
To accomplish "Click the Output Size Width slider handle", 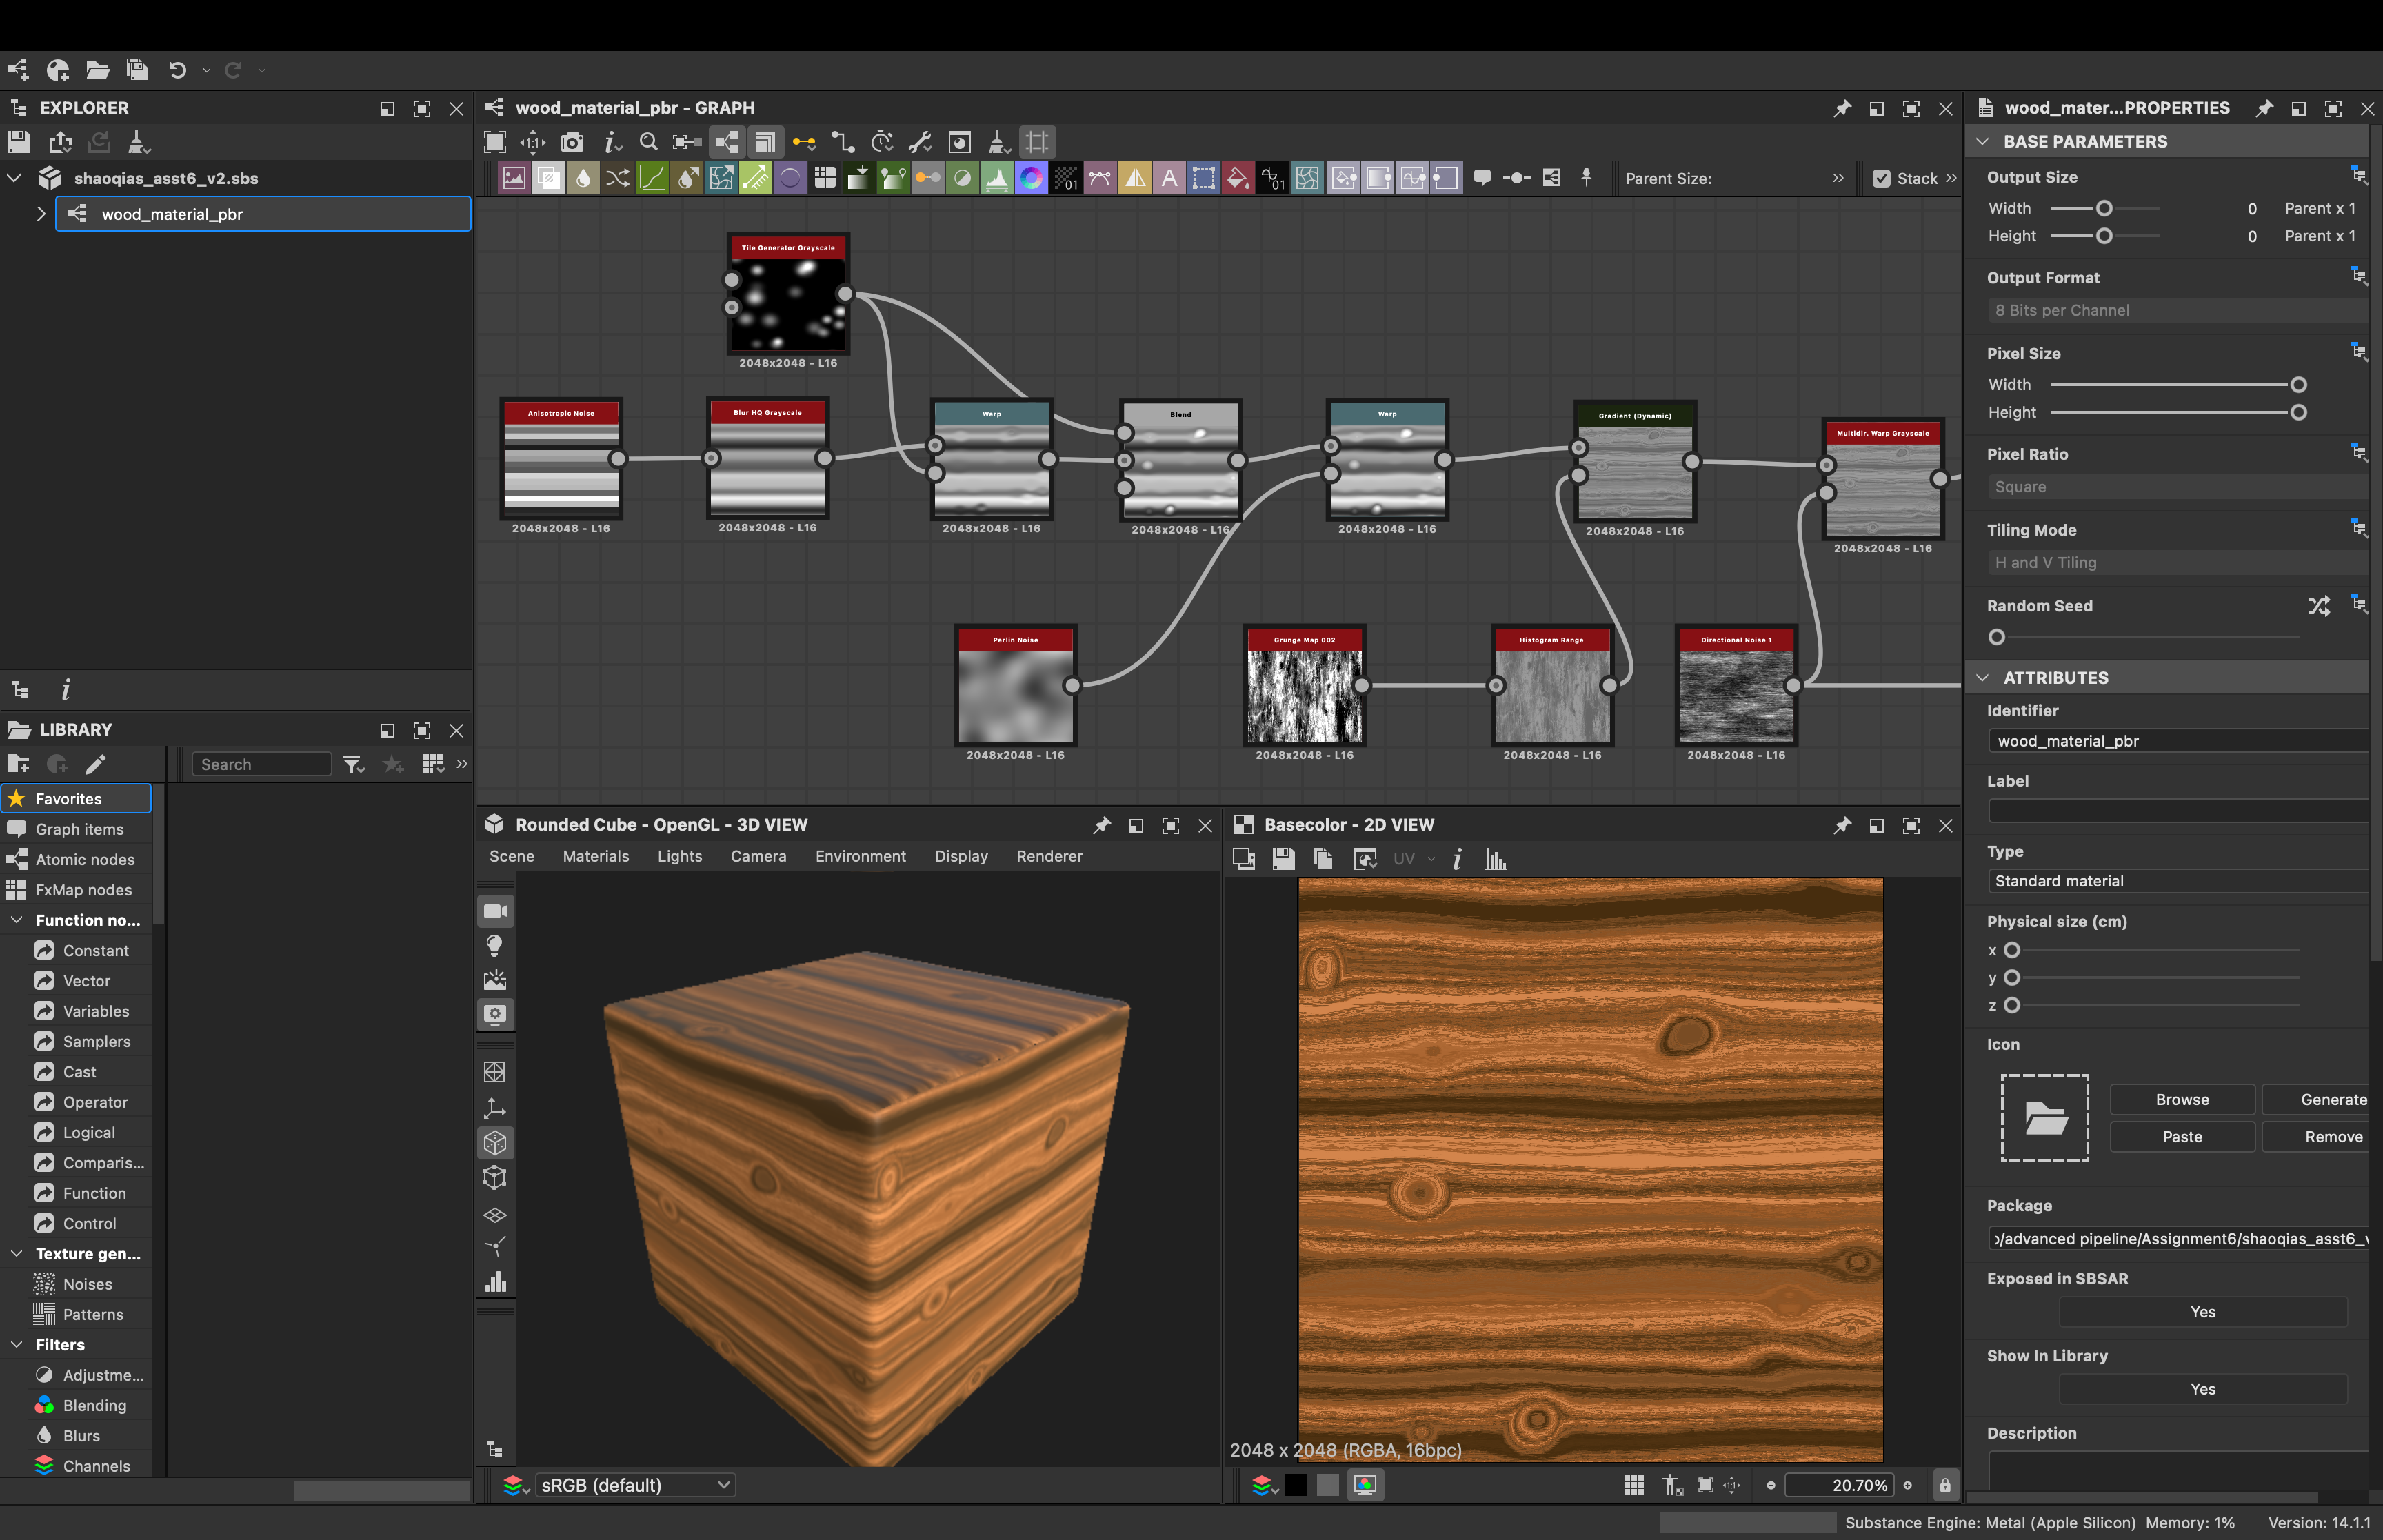I will click(2104, 208).
